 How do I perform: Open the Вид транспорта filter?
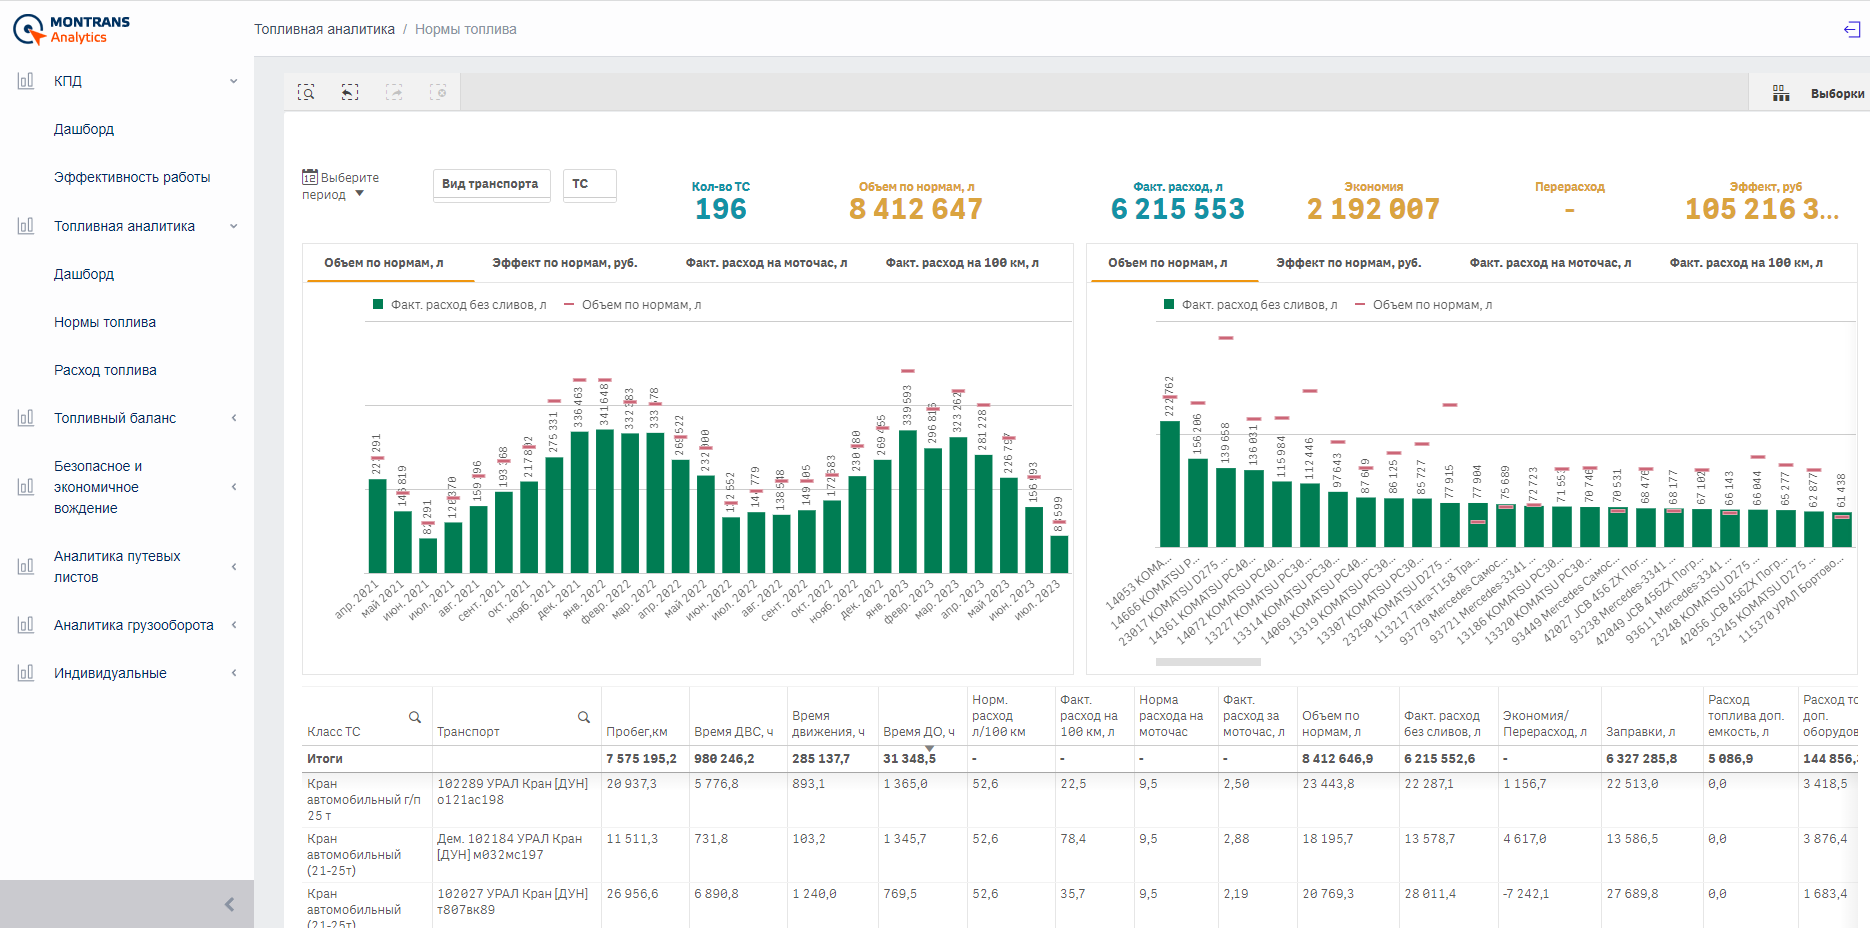(x=491, y=185)
